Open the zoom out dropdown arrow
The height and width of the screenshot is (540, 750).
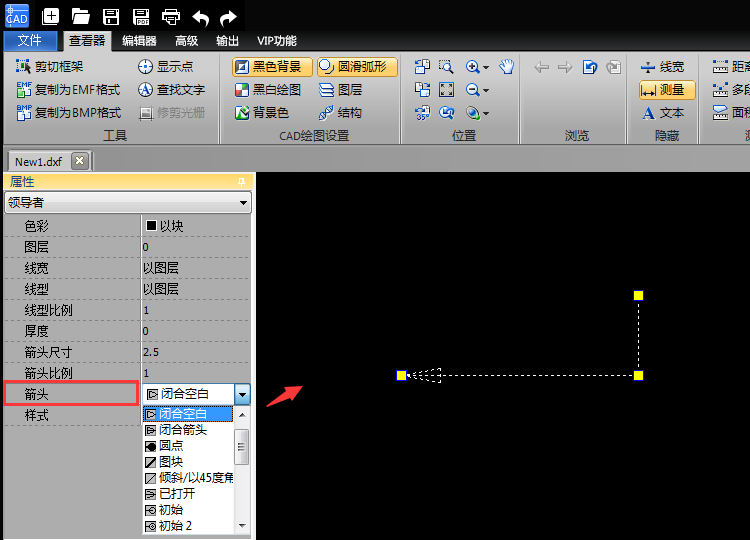pyautogui.click(x=486, y=90)
